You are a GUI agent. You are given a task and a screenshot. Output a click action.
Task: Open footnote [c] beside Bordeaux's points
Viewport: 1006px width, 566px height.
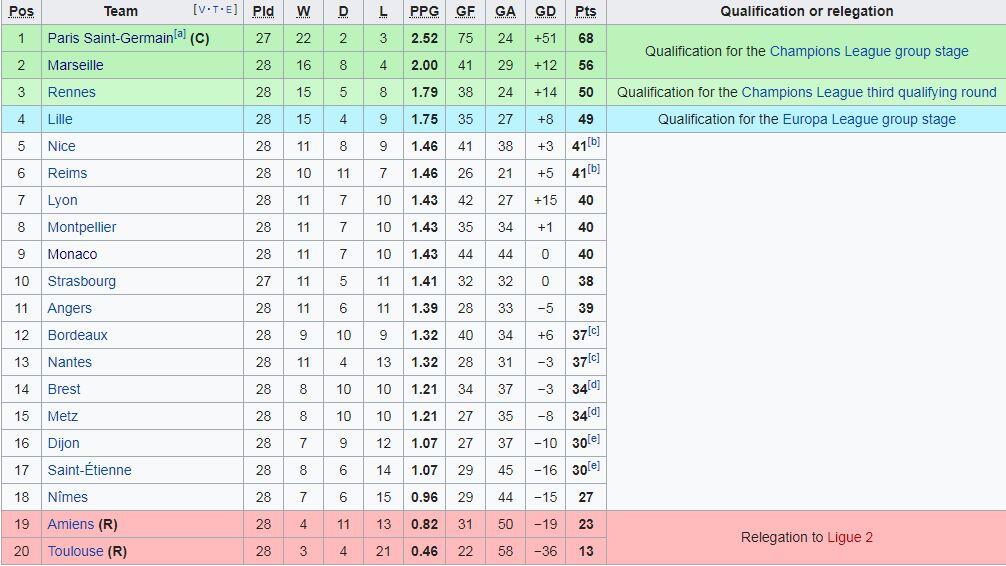[x=593, y=330]
